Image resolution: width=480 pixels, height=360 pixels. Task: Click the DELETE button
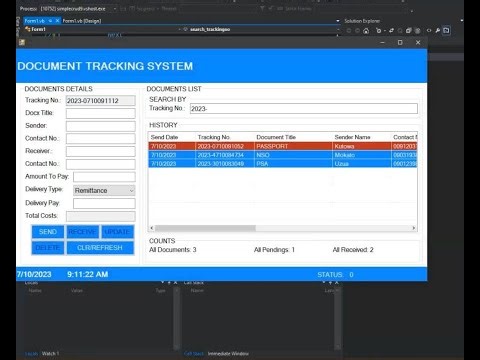coord(48,248)
